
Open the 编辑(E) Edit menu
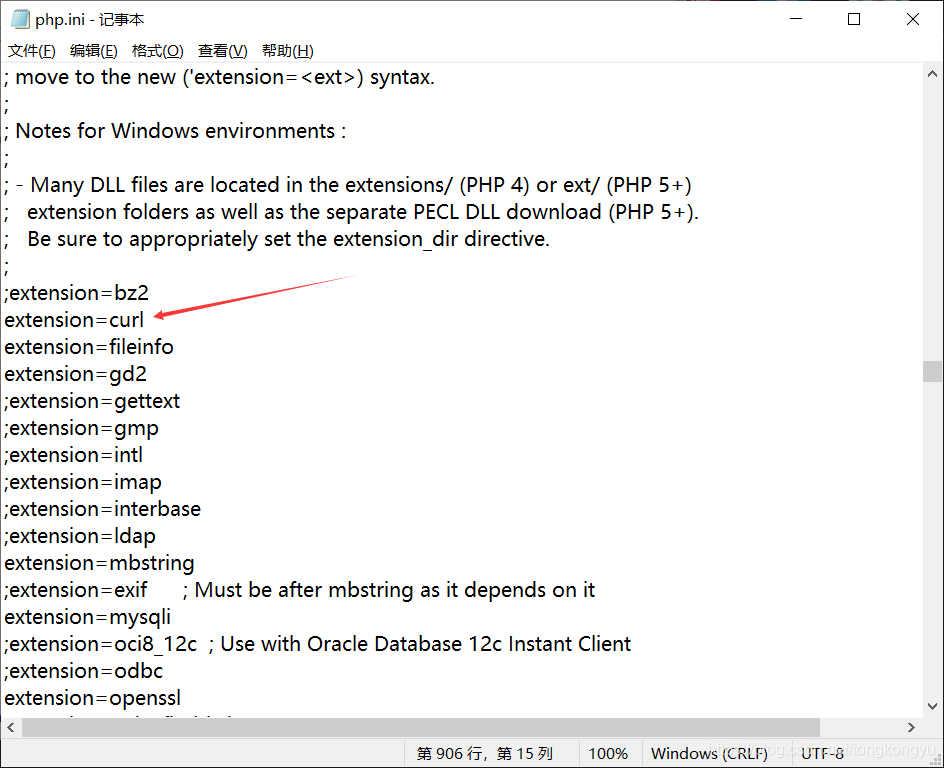(93, 51)
